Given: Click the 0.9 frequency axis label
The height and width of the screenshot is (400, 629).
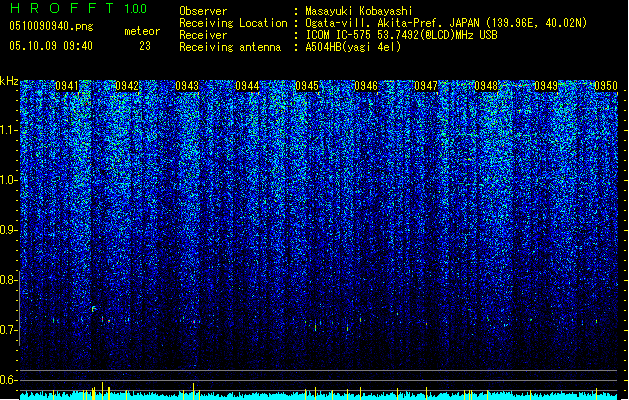Looking at the screenshot, I should pos(8,230).
